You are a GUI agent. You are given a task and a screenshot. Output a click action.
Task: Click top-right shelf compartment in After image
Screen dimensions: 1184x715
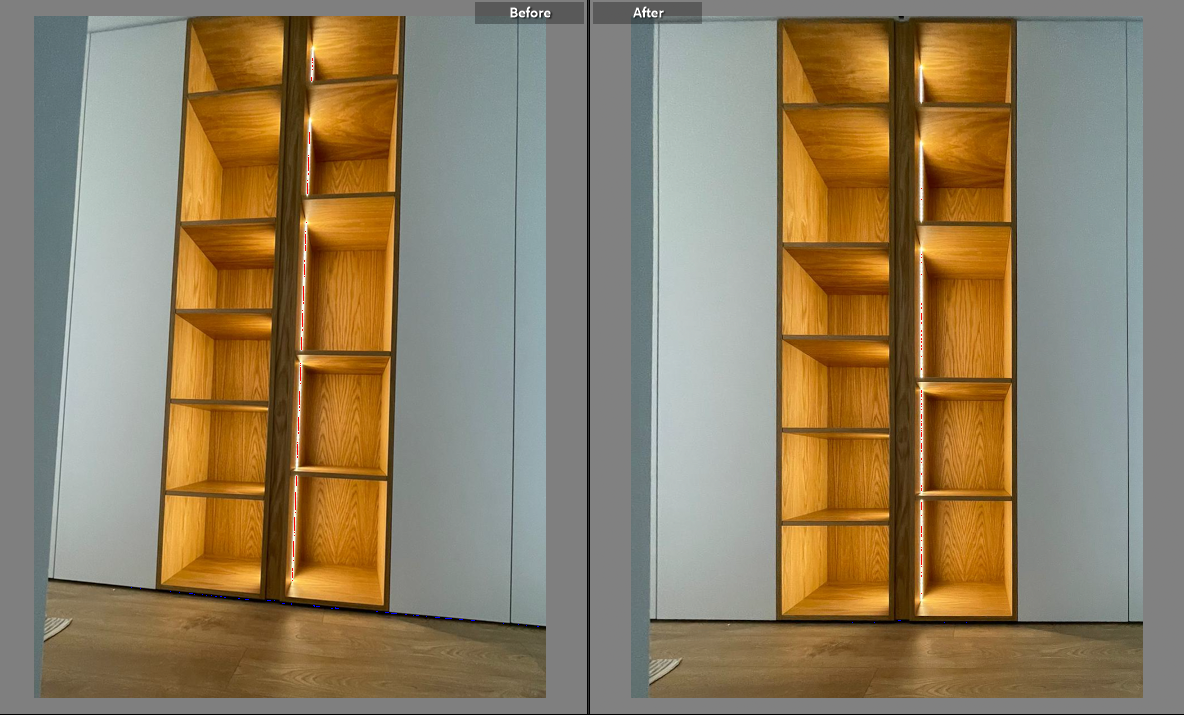click(965, 62)
